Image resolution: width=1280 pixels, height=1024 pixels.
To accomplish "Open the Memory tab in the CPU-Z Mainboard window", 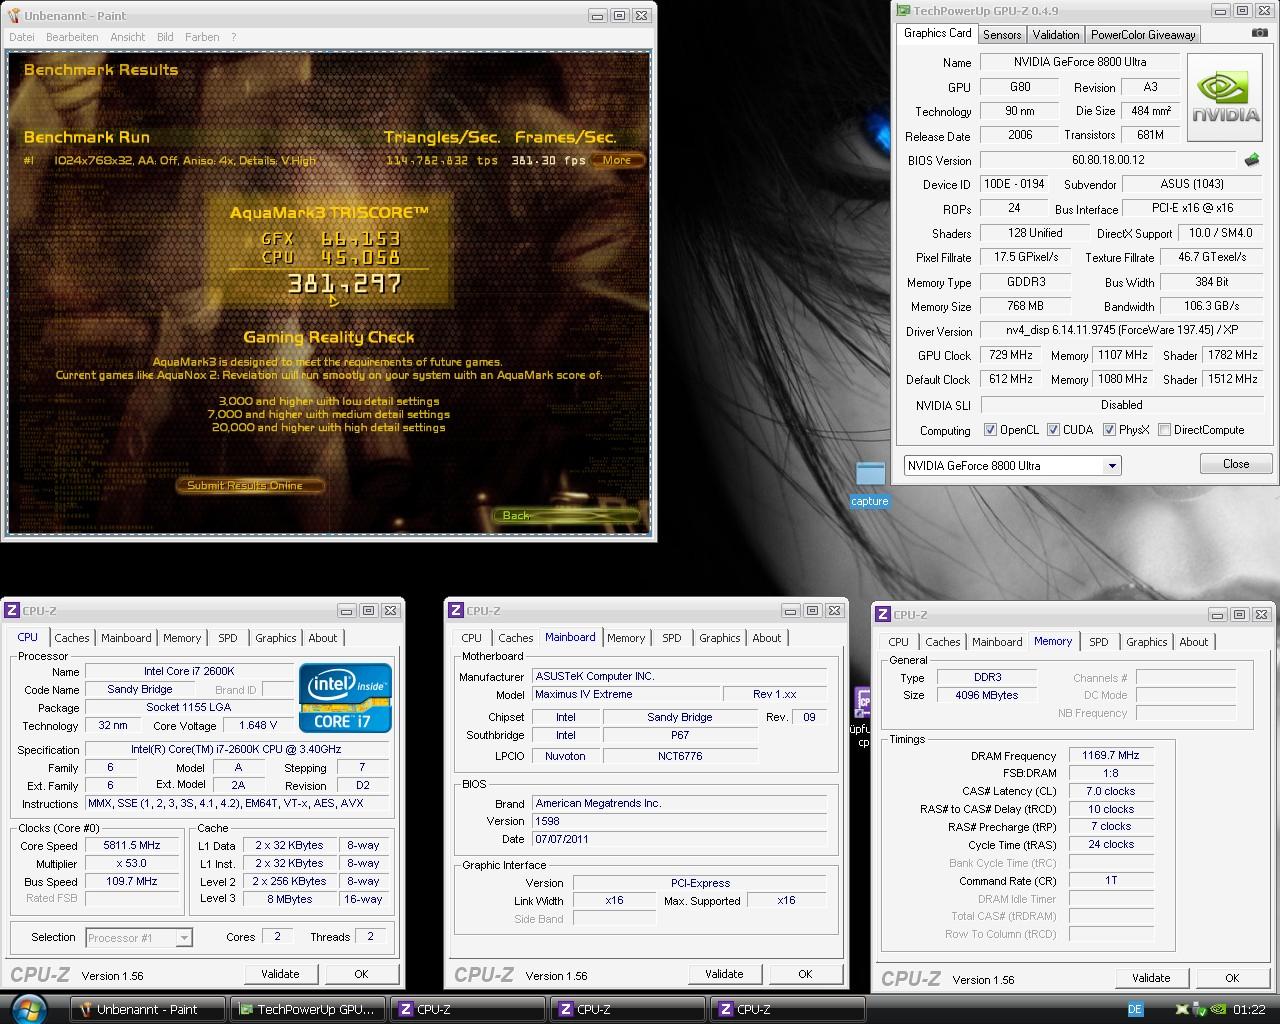I will [x=626, y=638].
